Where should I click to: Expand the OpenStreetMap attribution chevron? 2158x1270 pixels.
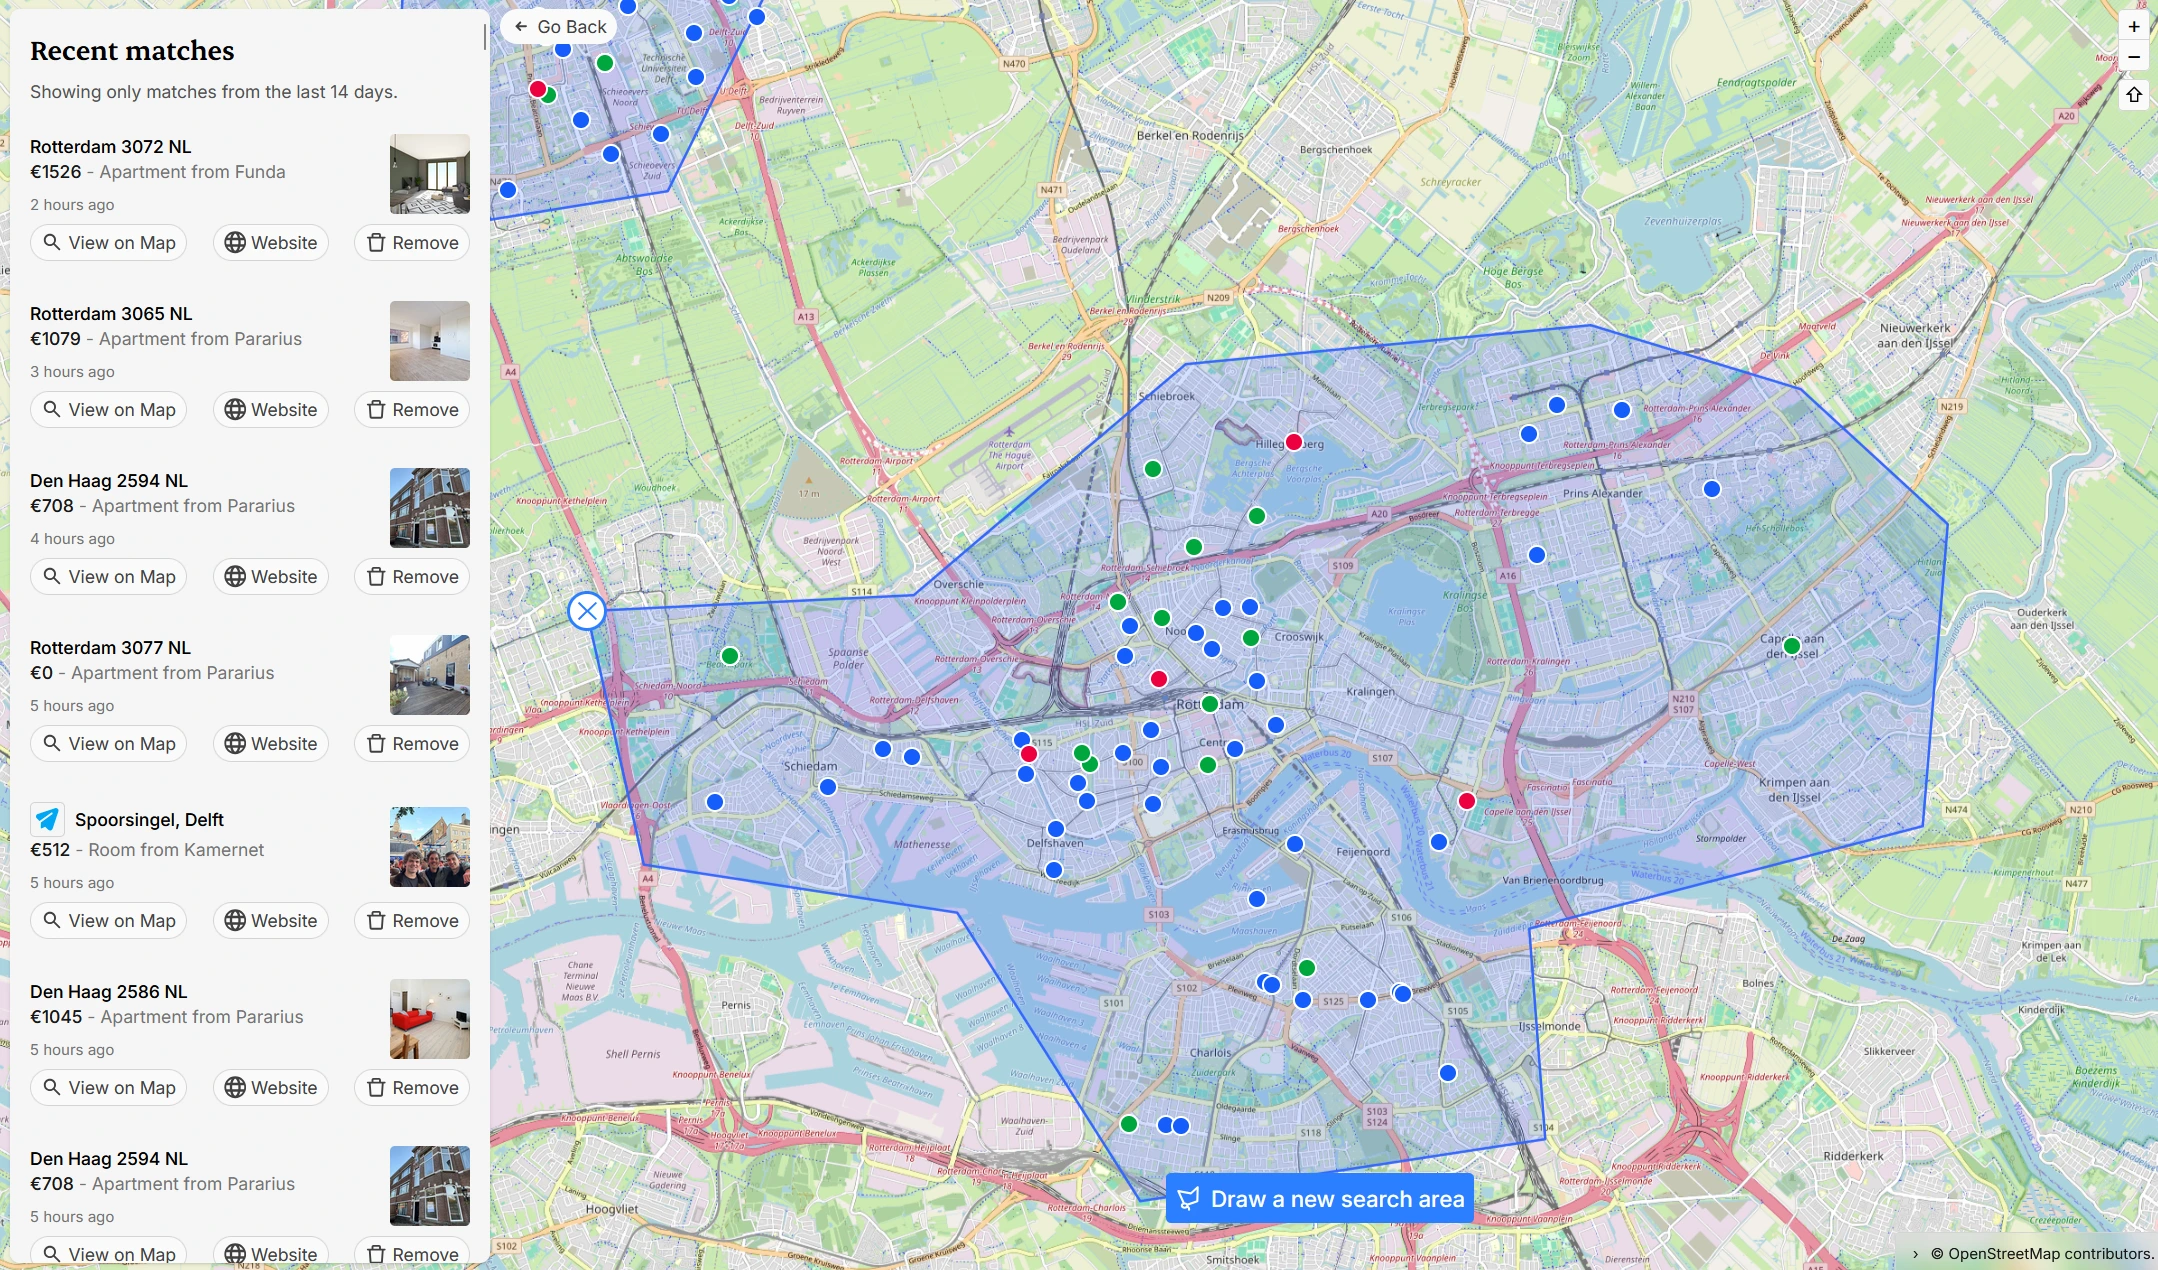point(1915,1254)
